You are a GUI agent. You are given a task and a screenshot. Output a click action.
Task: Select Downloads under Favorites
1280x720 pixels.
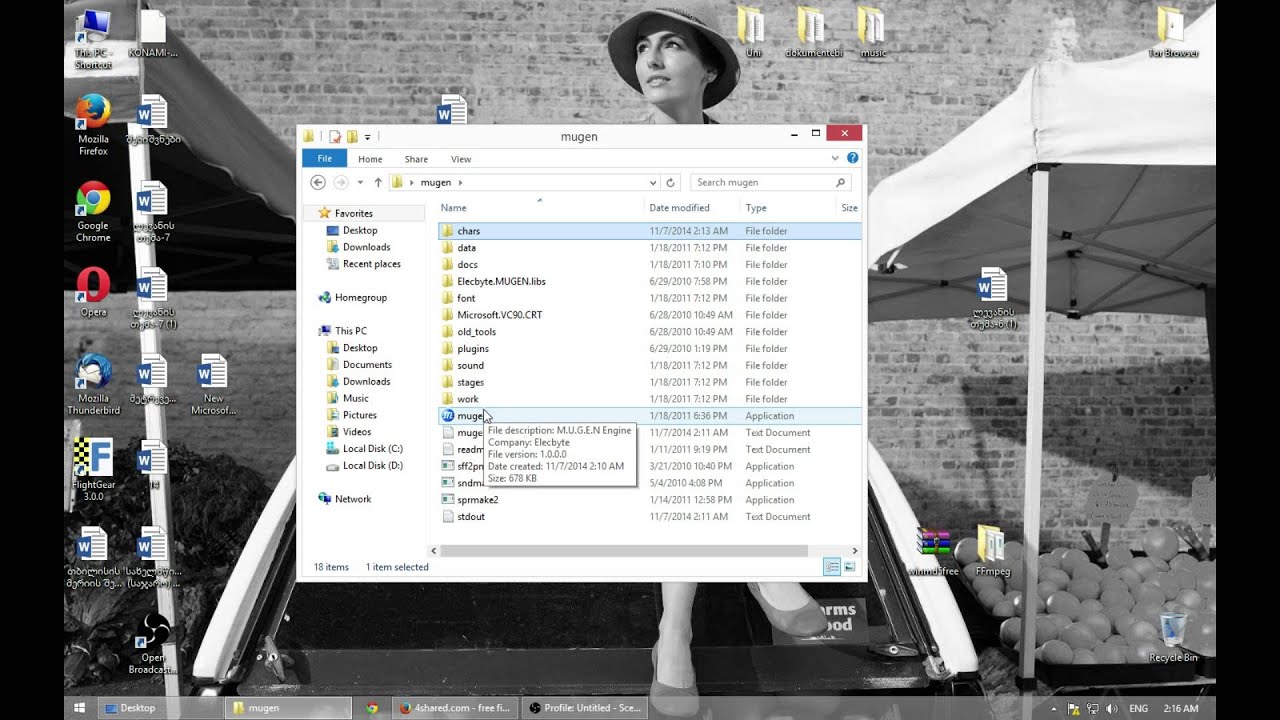click(x=366, y=247)
